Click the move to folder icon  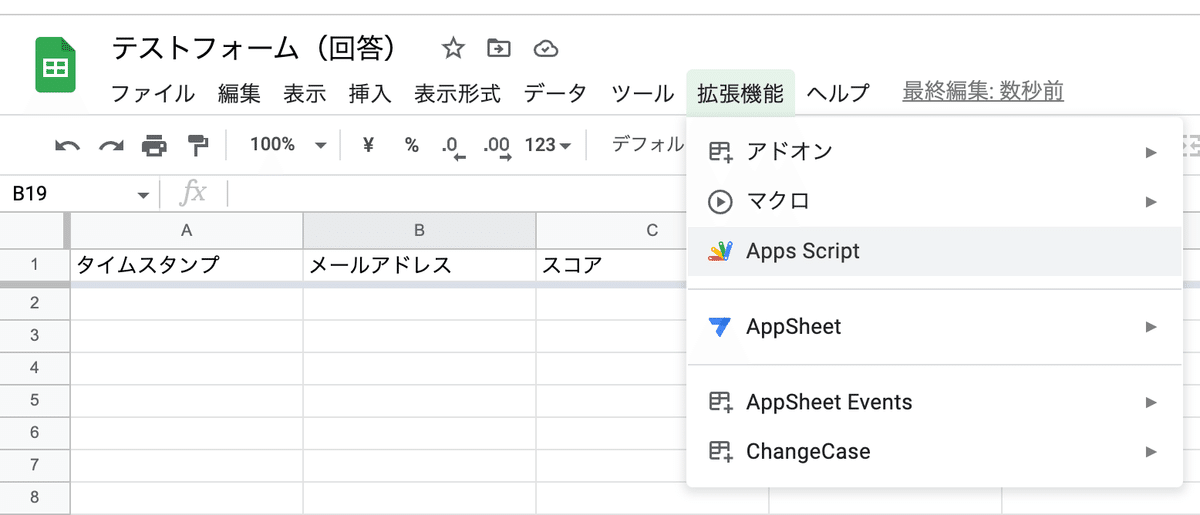click(498, 48)
